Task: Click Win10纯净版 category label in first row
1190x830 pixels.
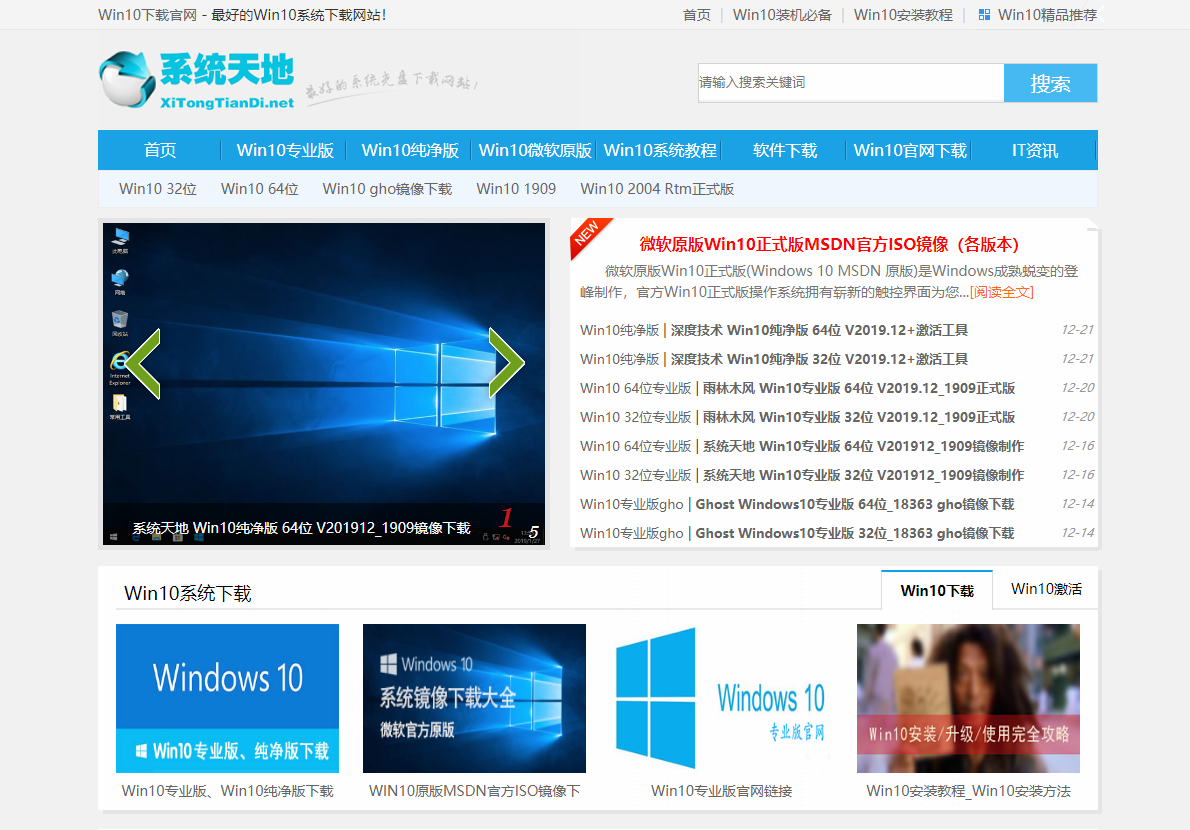Action: click(x=619, y=330)
